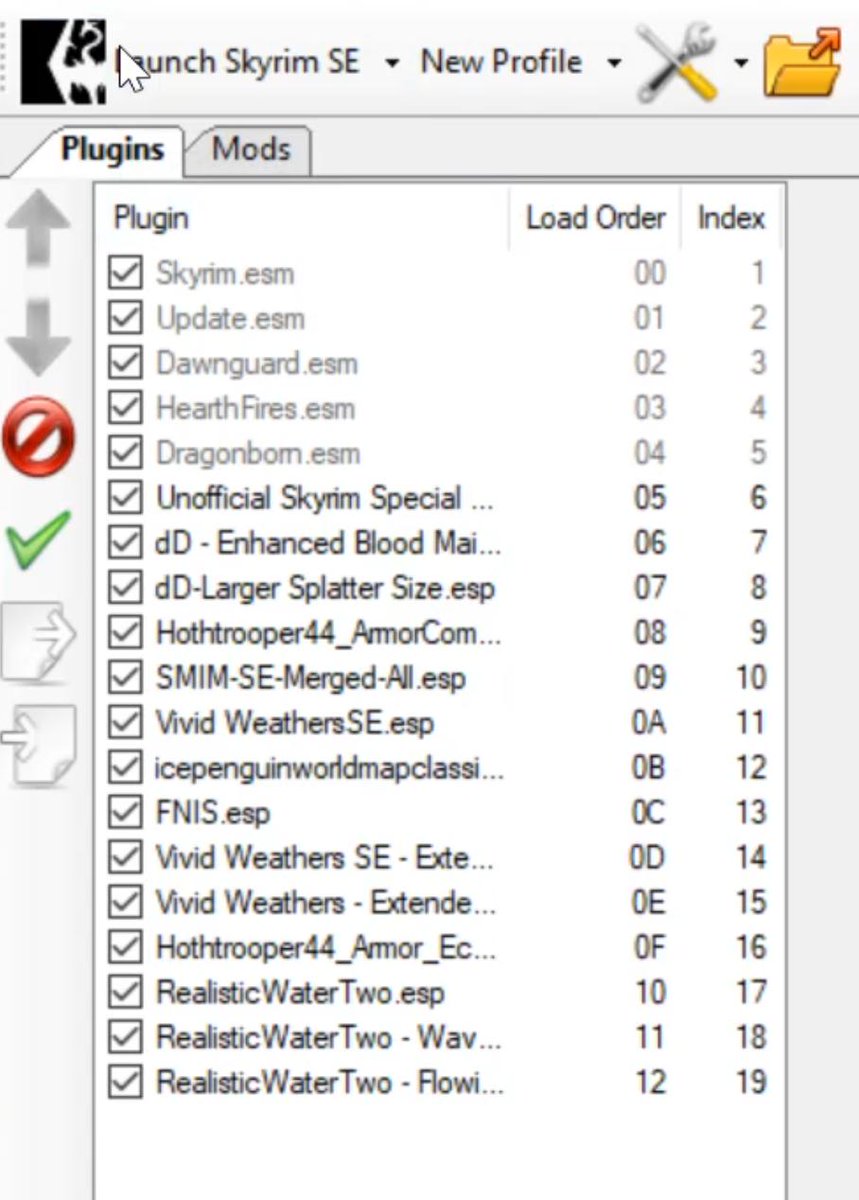The image size is (859, 1200).
Task: Select Vivid Weathers SE - Exte... row
Action: click(439, 858)
